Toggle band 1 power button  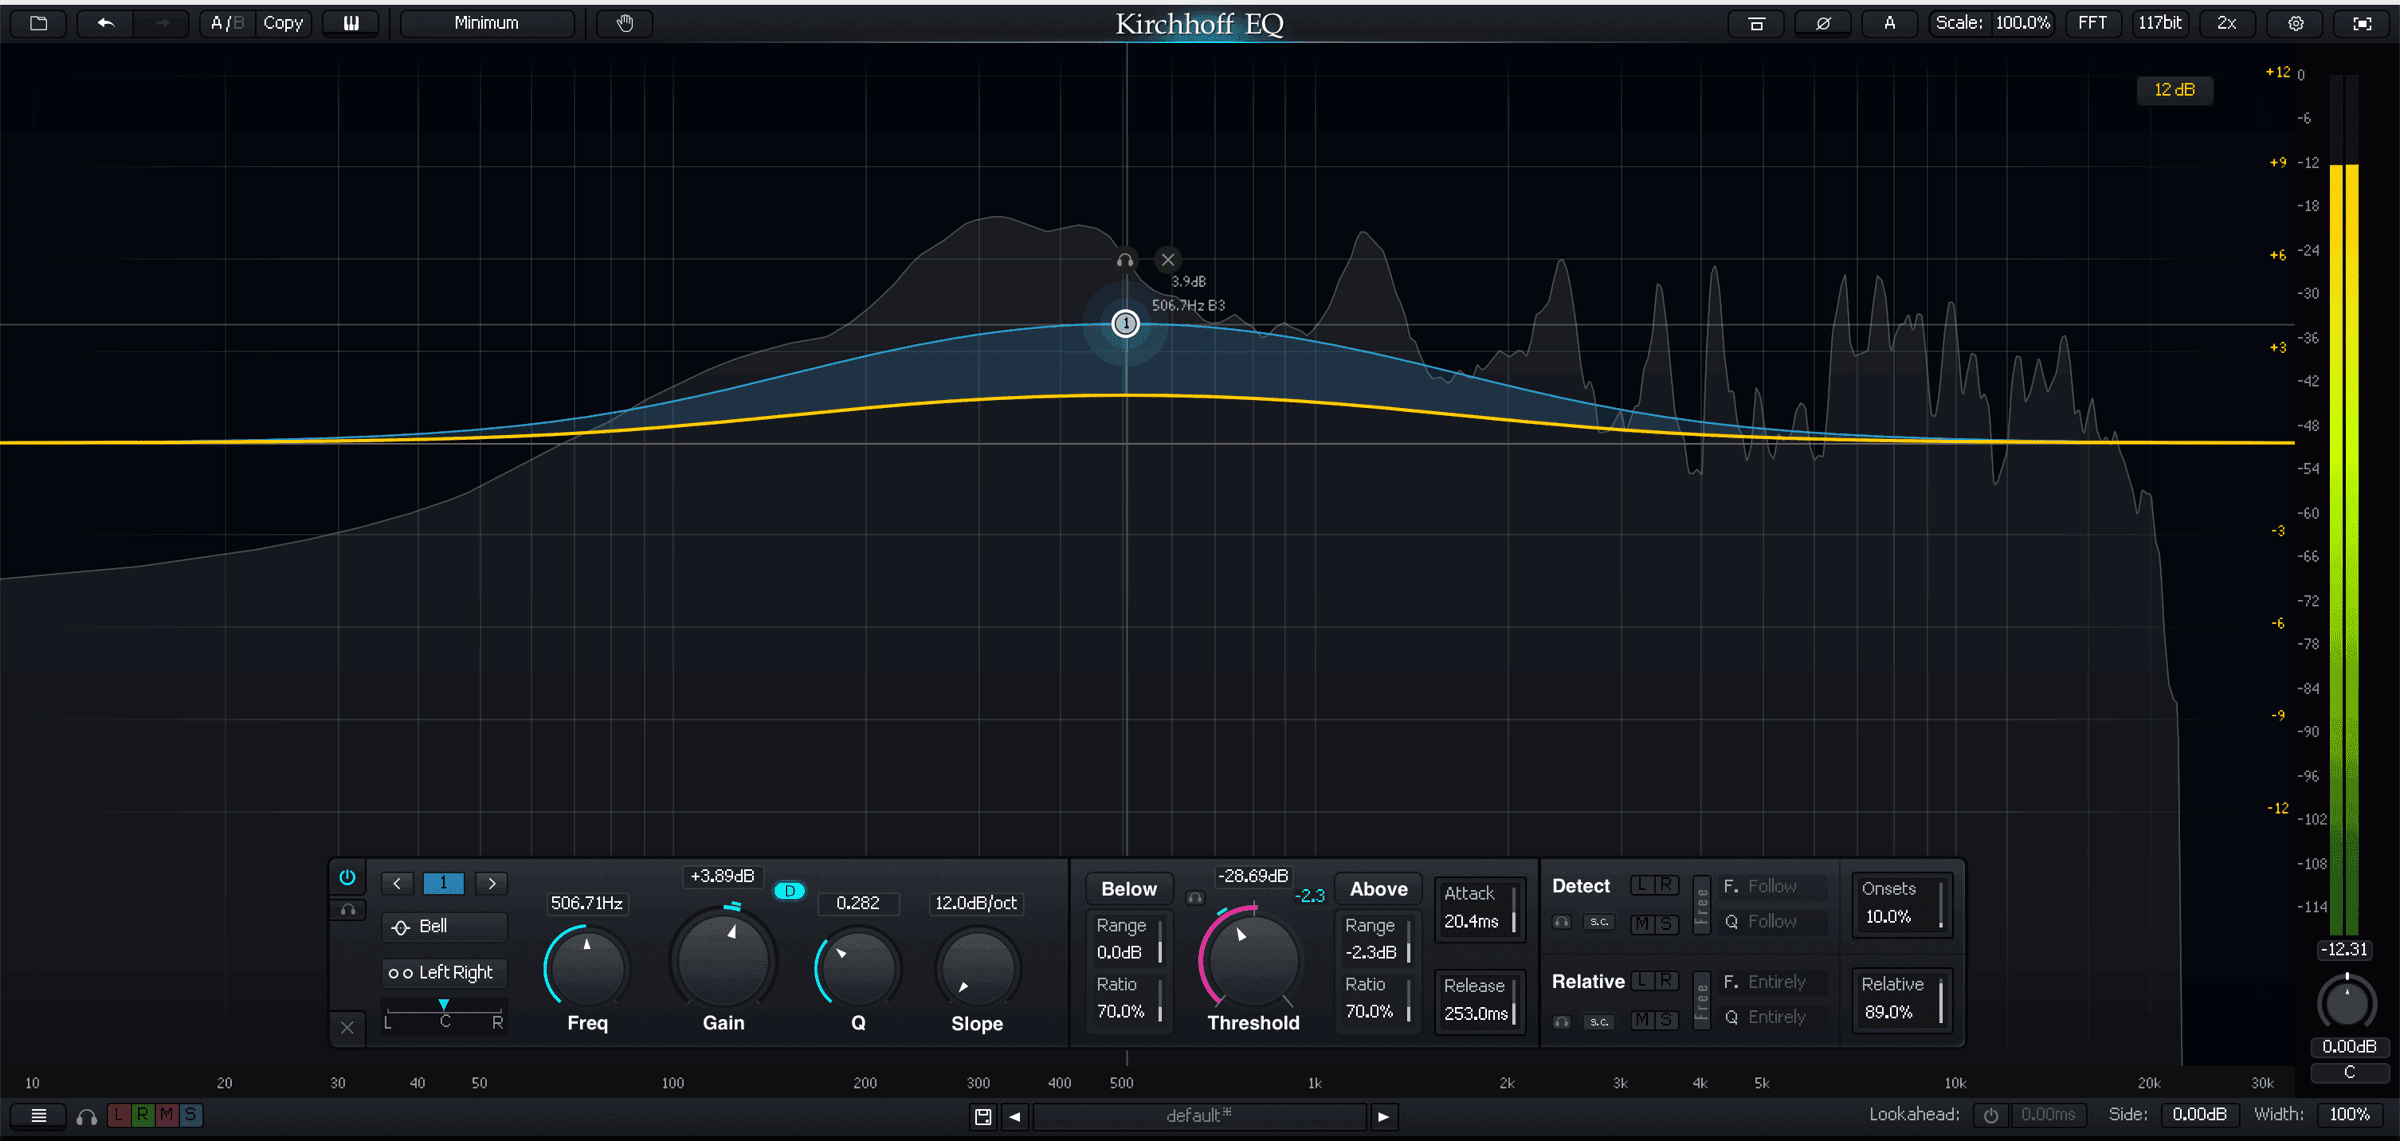tap(347, 877)
